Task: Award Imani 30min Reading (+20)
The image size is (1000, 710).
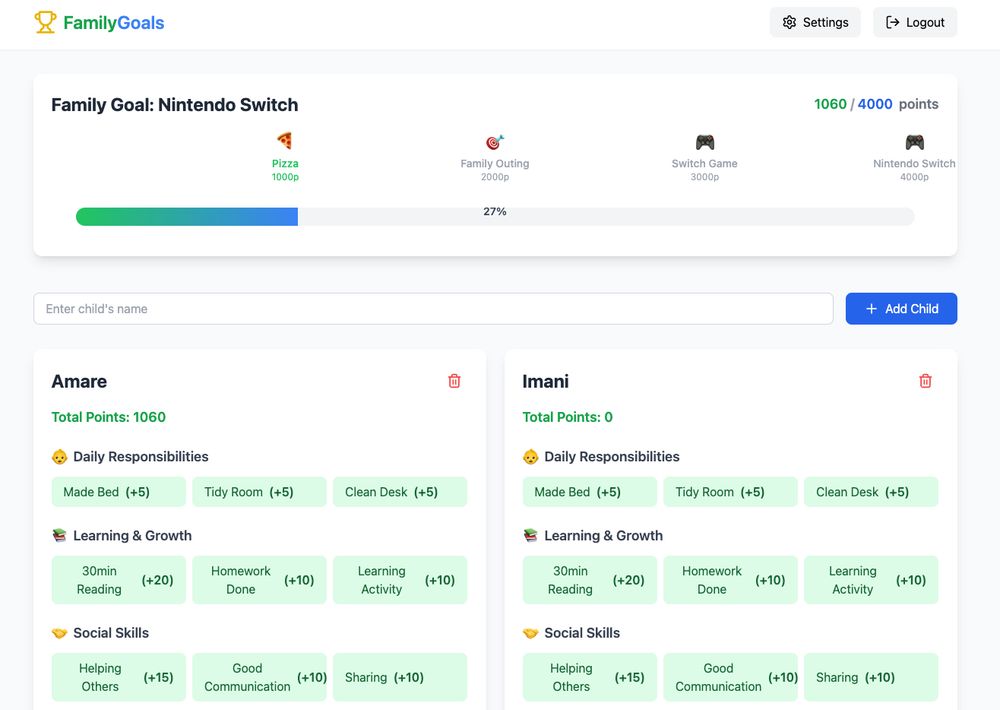Action: pyautogui.click(x=590, y=580)
